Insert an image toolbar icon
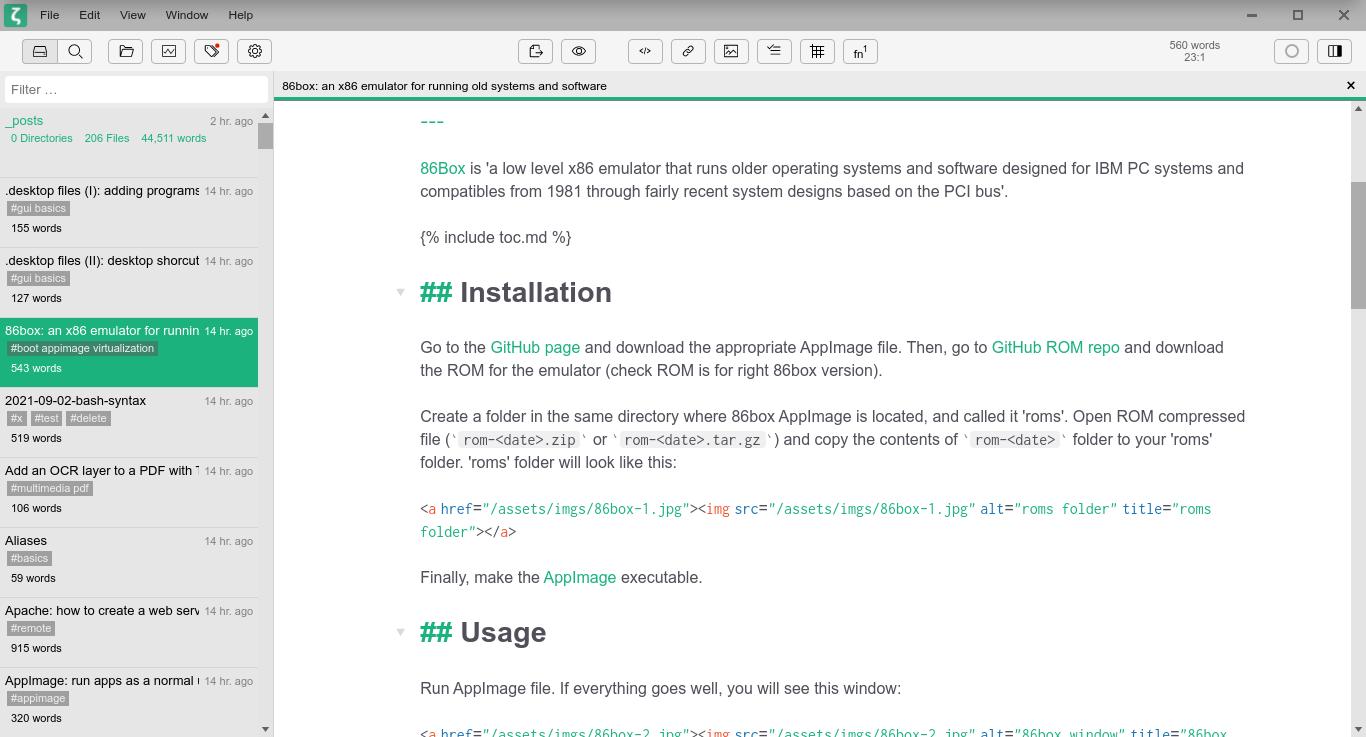The height and width of the screenshot is (737, 1366). click(x=731, y=51)
